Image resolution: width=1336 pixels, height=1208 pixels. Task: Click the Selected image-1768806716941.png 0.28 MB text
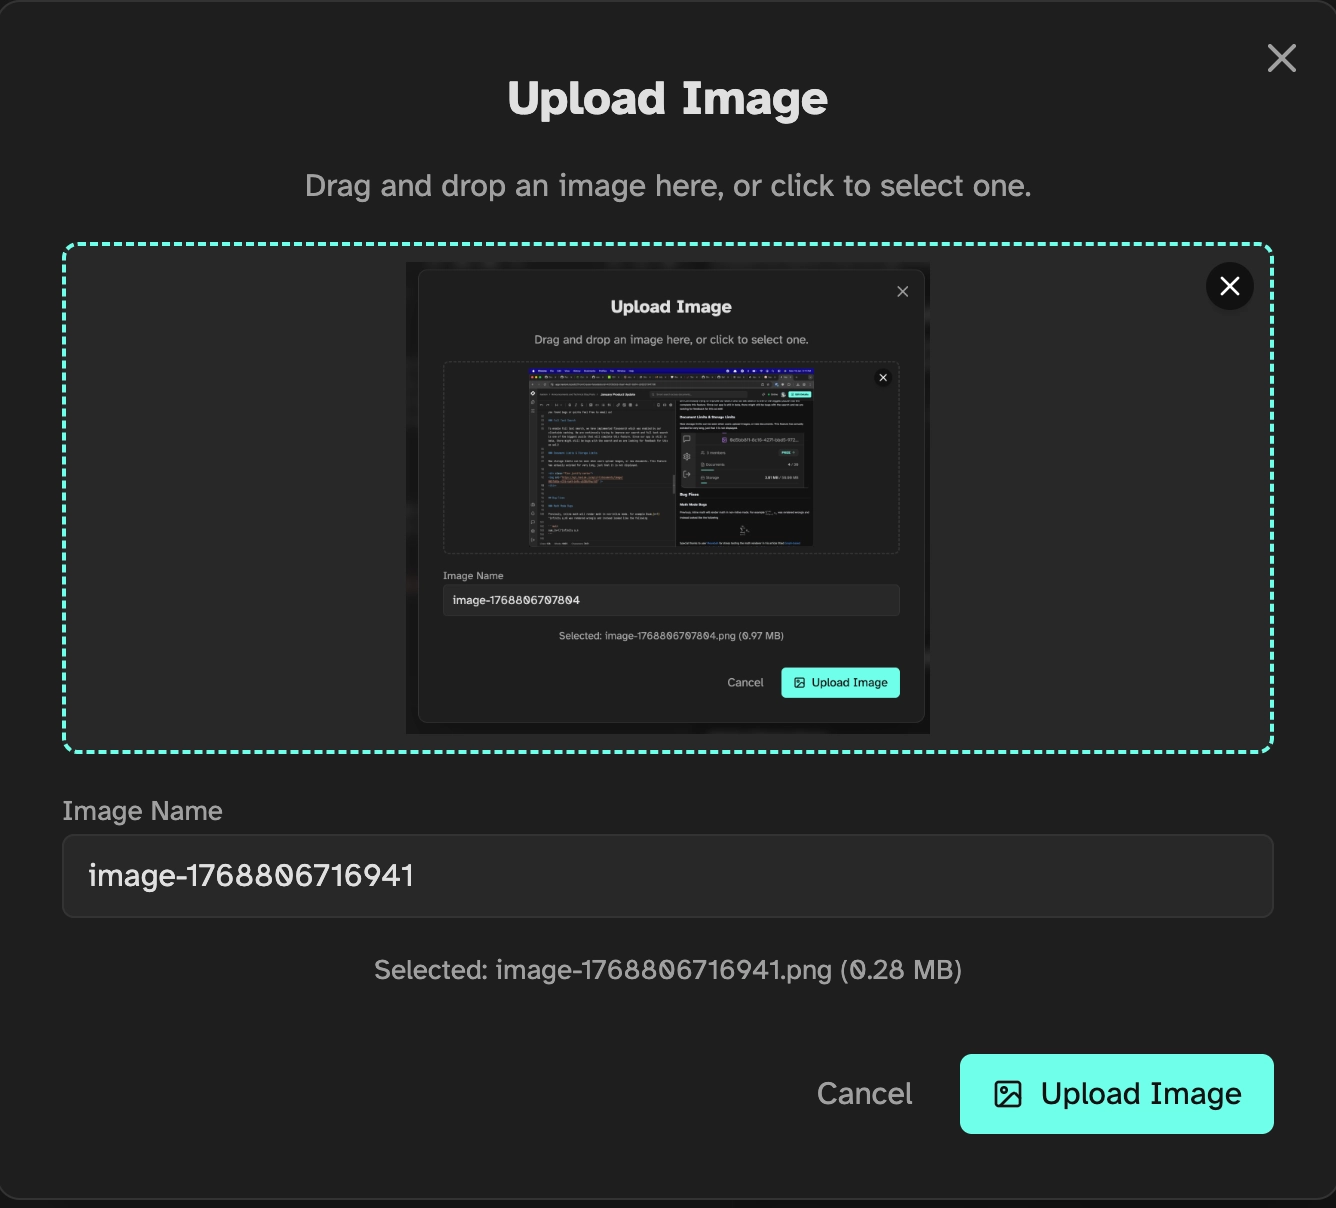click(x=667, y=970)
